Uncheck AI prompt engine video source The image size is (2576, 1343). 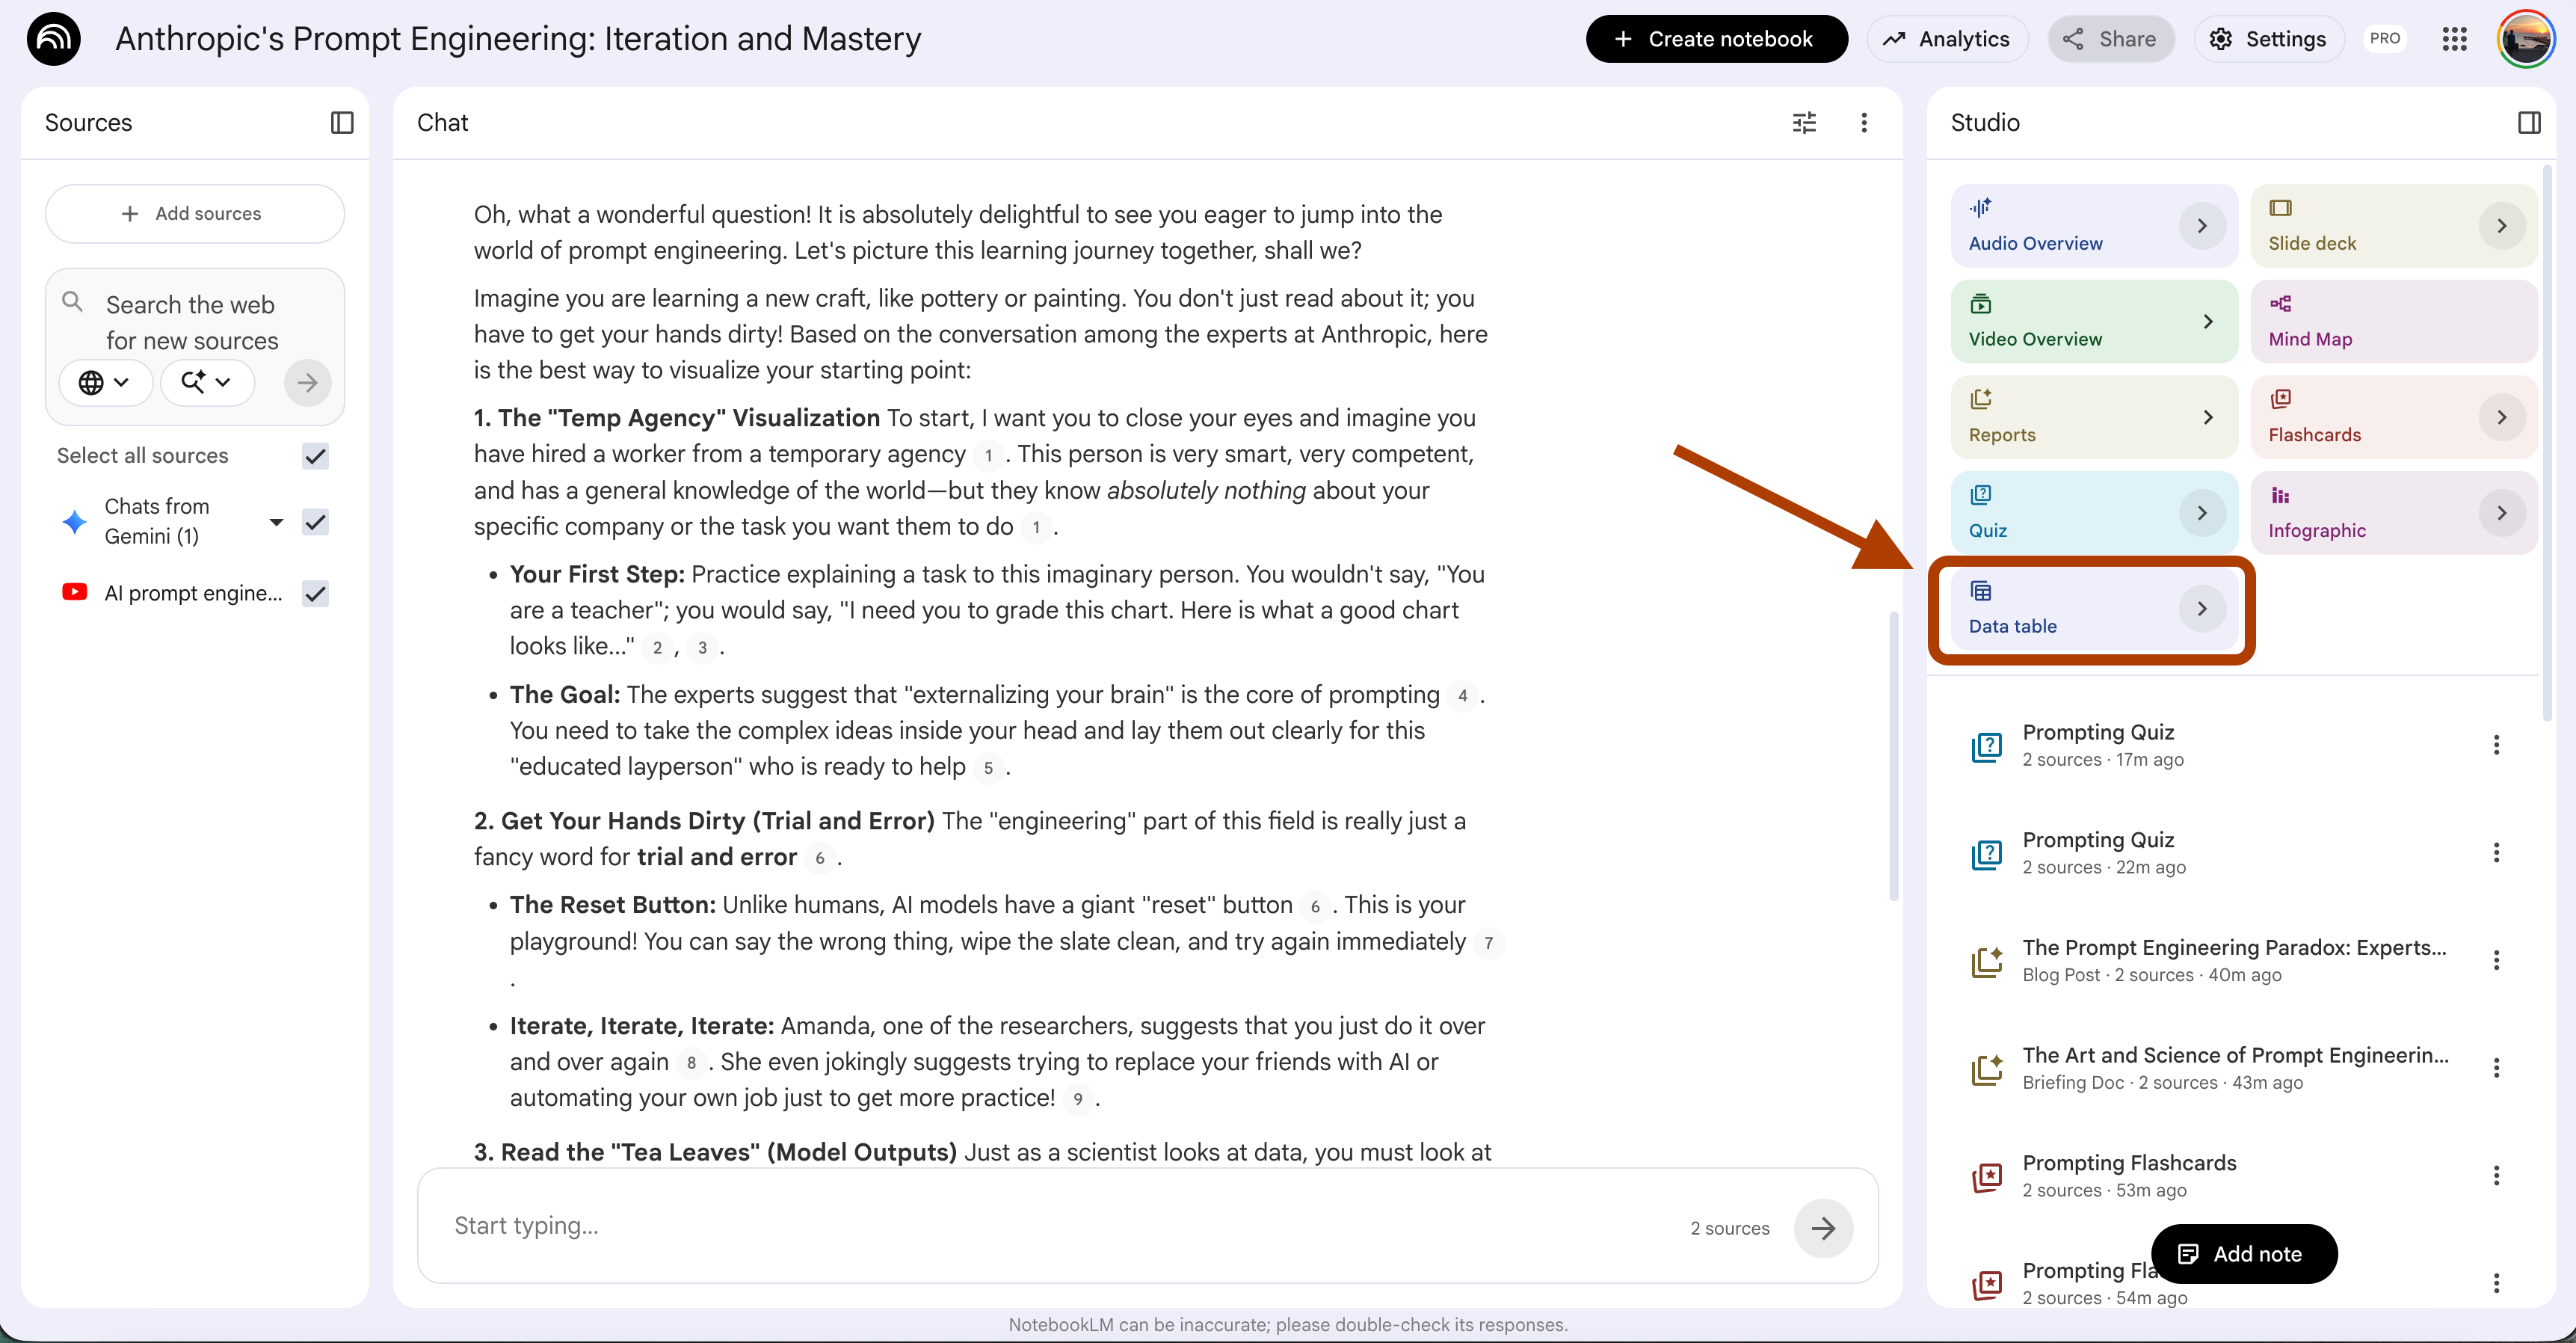(315, 593)
